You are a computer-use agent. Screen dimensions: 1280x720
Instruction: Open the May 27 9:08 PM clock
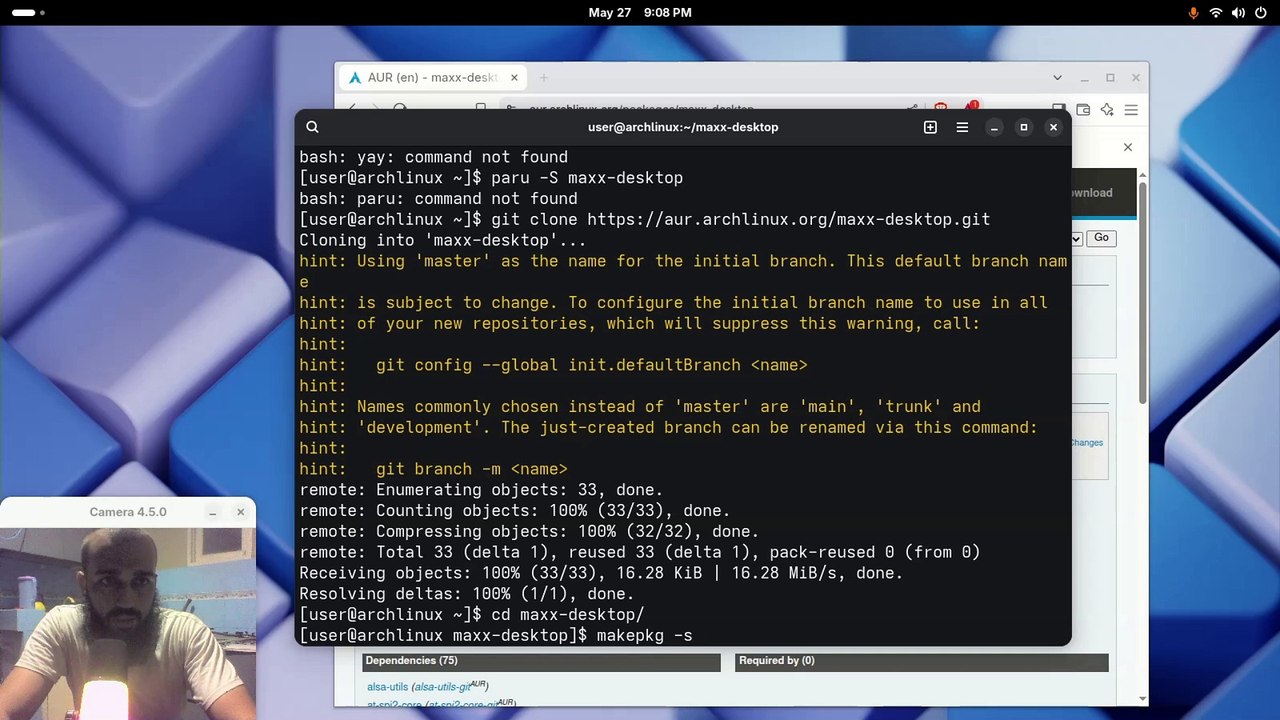point(640,13)
